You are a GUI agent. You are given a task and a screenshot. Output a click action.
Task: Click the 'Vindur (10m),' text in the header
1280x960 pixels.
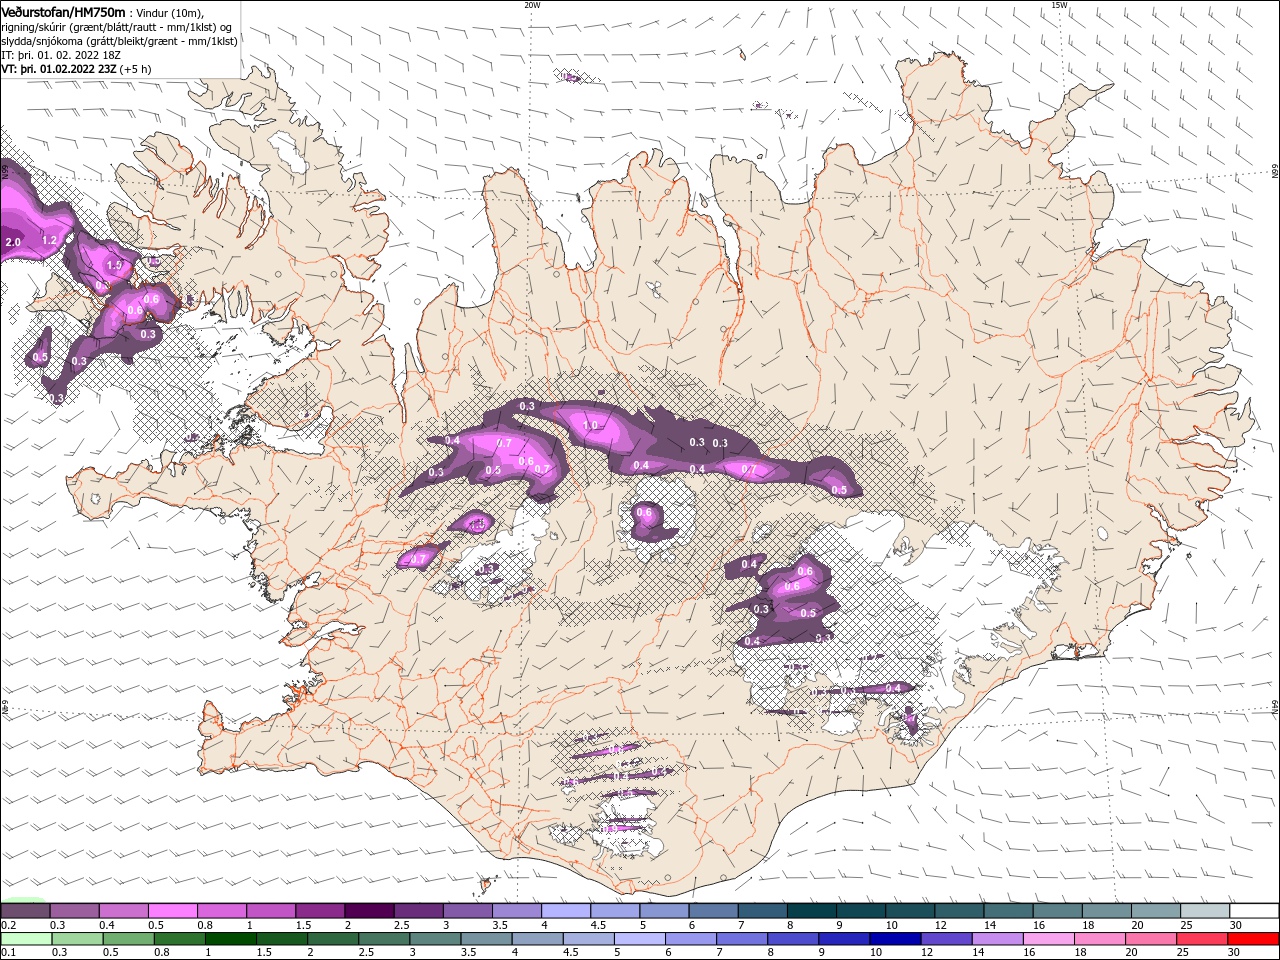(169, 12)
